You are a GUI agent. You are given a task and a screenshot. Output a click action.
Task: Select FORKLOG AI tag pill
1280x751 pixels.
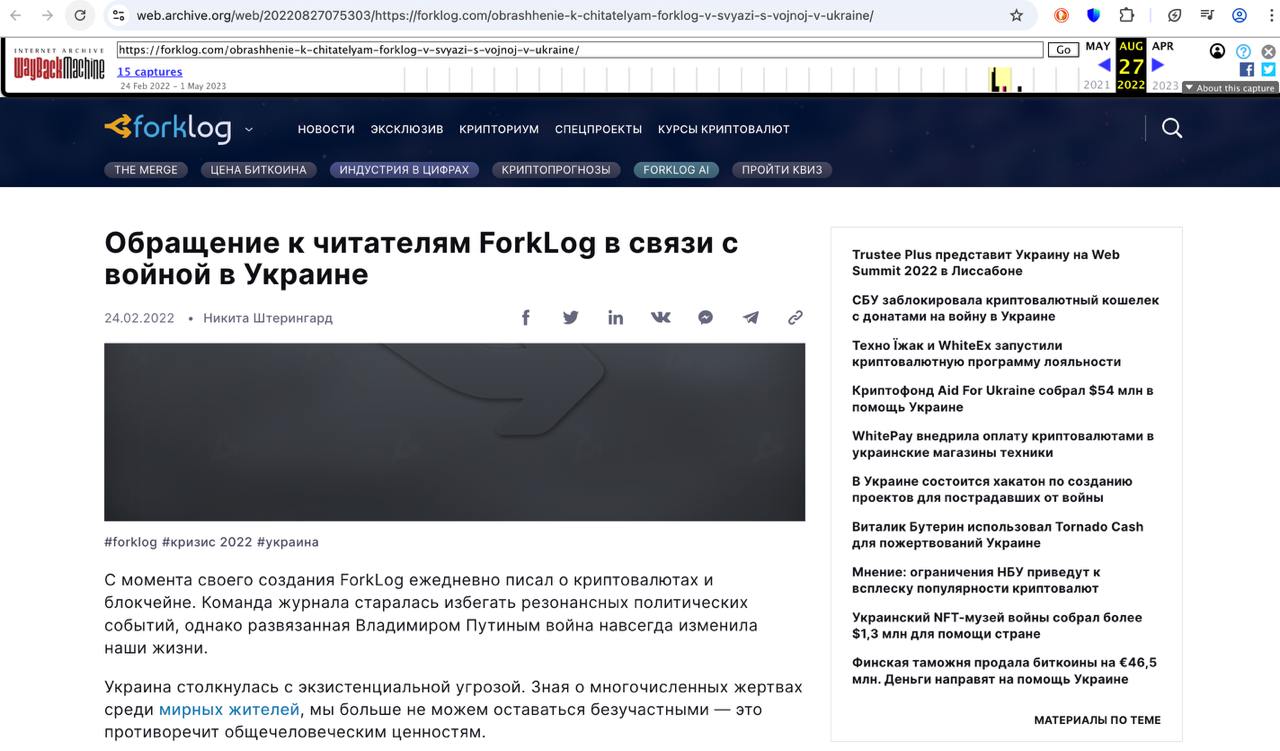point(676,170)
